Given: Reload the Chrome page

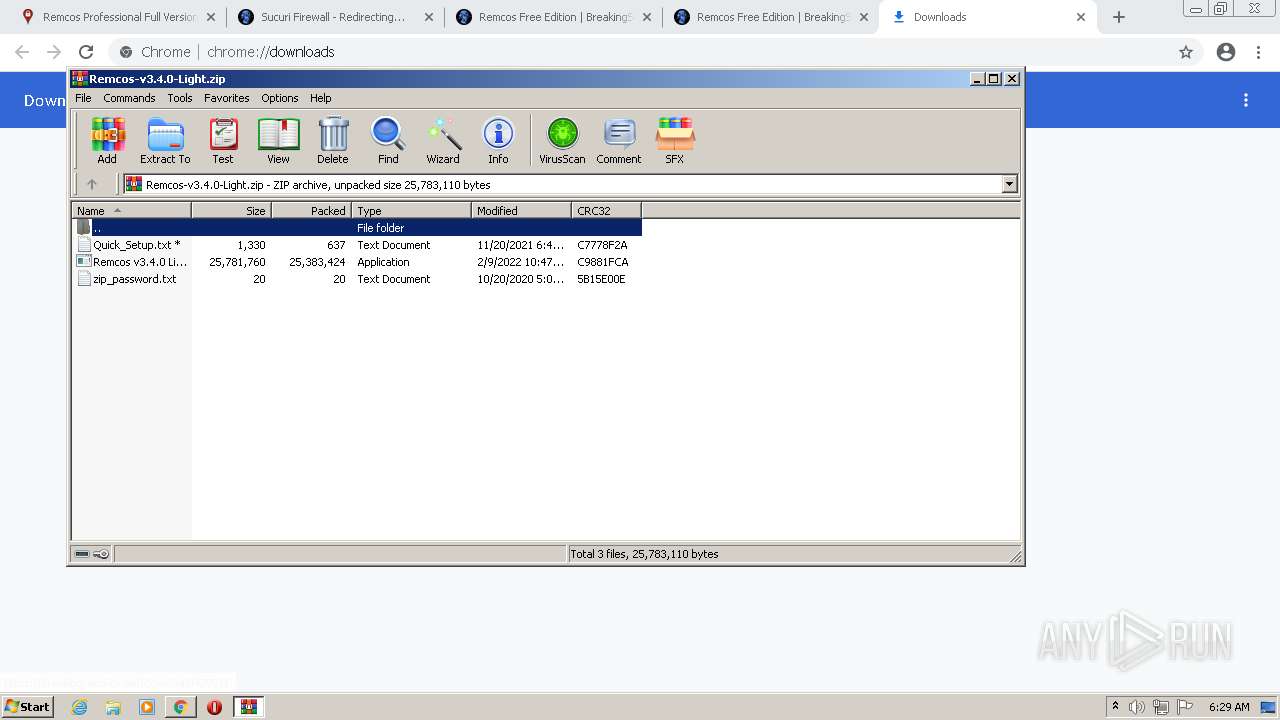Looking at the screenshot, I should 86,52.
